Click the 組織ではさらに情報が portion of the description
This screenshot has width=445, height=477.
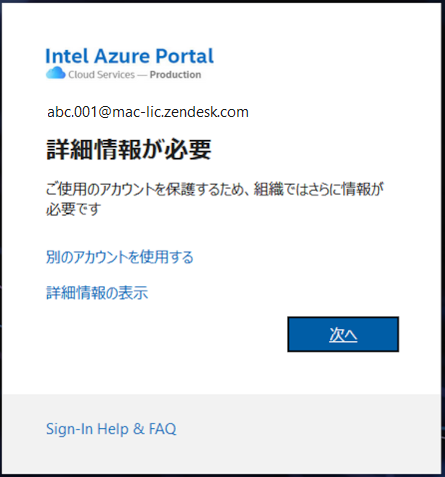point(319,189)
